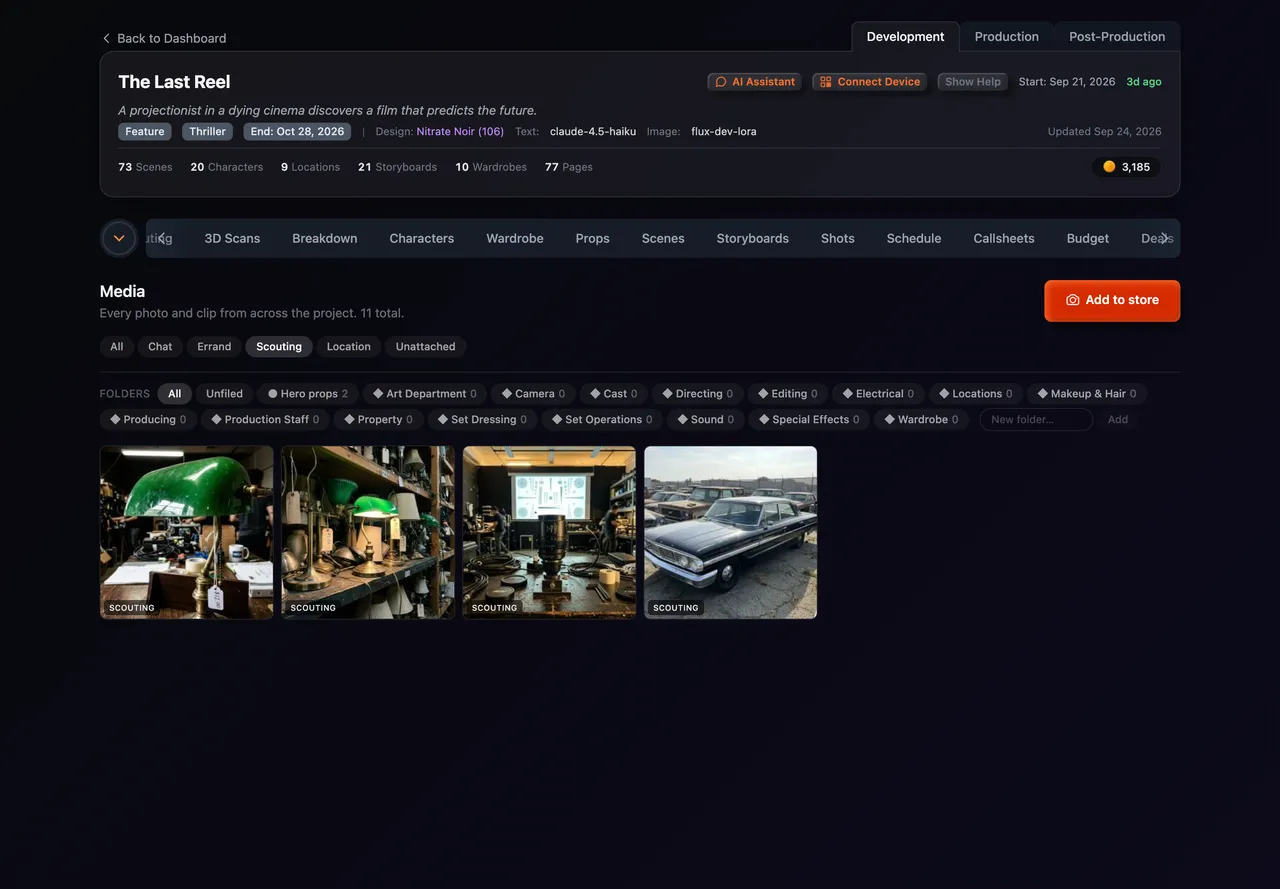Select the Special Effects folder chip
The height and width of the screenshot is (889, 1280).
point(808,420)
